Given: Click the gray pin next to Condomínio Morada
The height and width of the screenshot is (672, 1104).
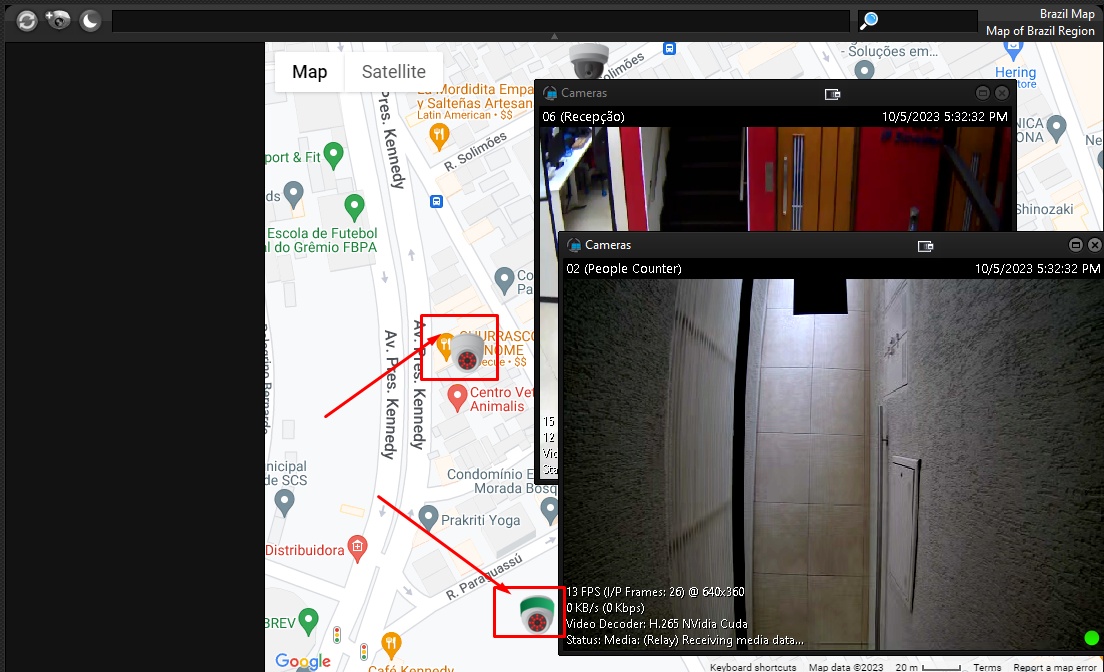Looking at the screenshot, I should [549, 511].
